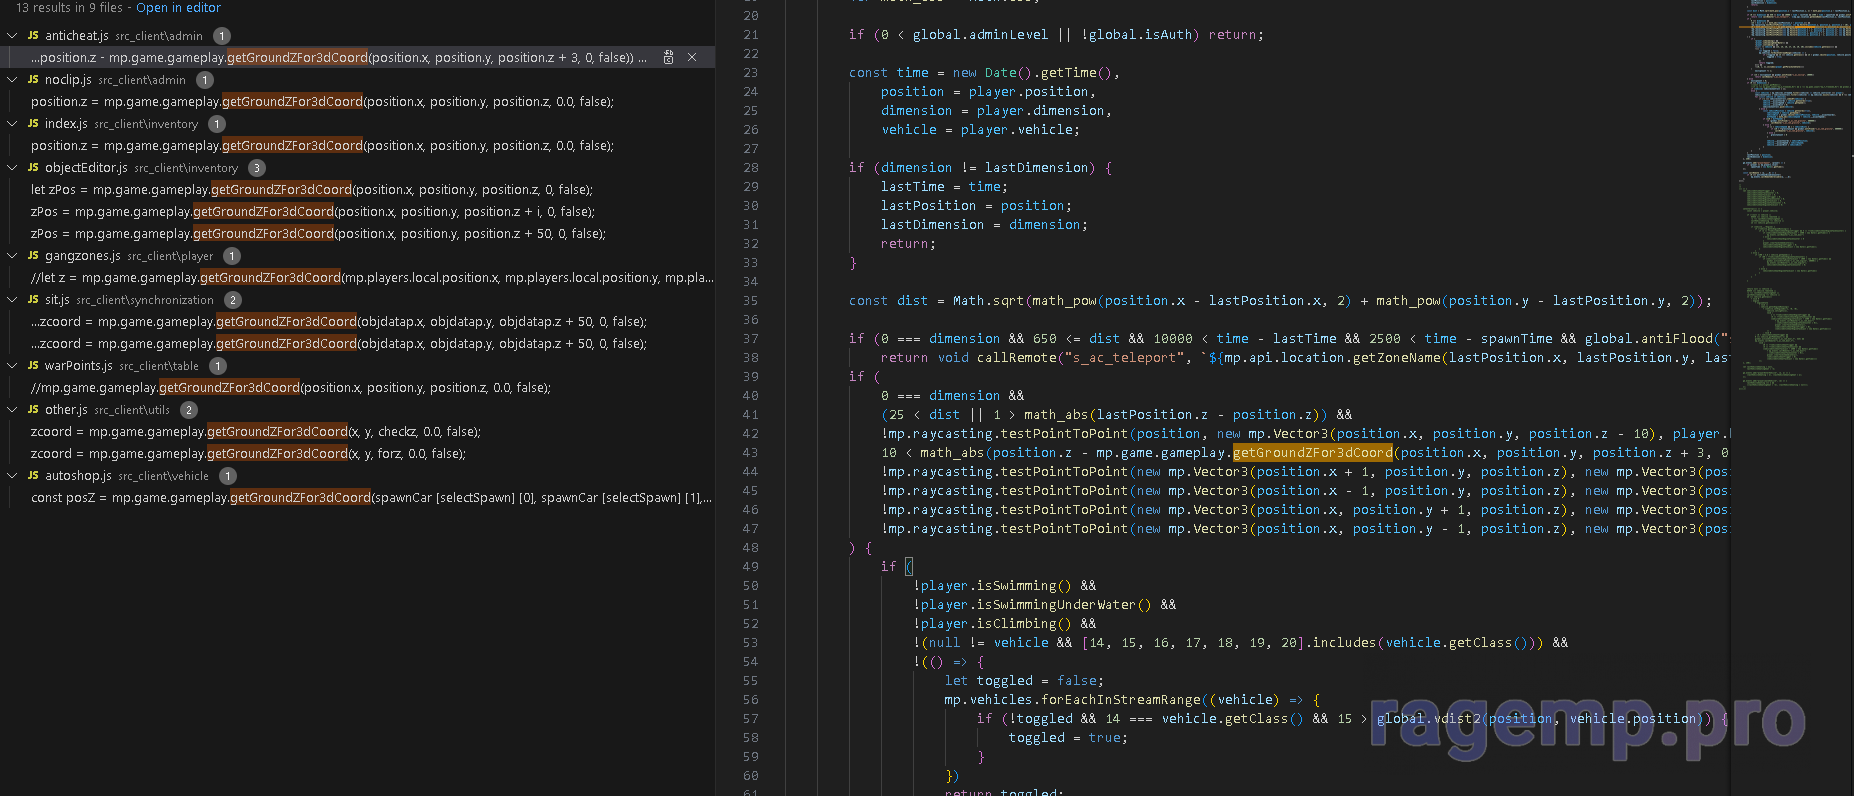Collapse the warPoints.js results group
This screenshot has width=1854, height=796.
12,365
